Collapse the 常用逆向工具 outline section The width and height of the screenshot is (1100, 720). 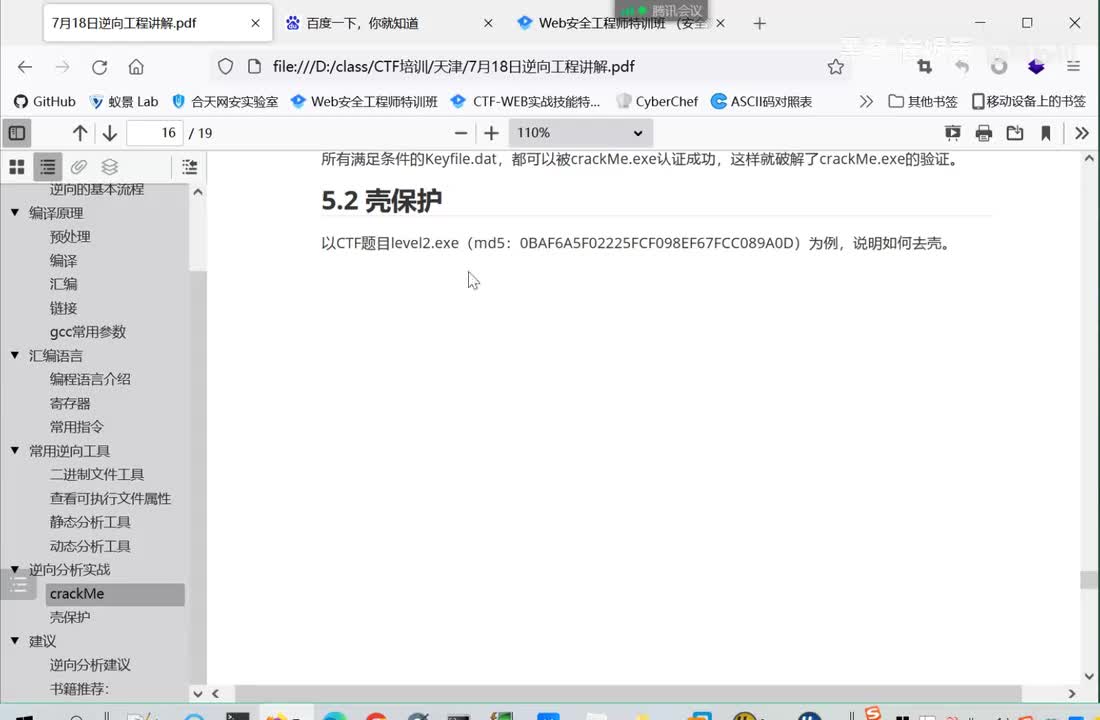coord(15,450)
